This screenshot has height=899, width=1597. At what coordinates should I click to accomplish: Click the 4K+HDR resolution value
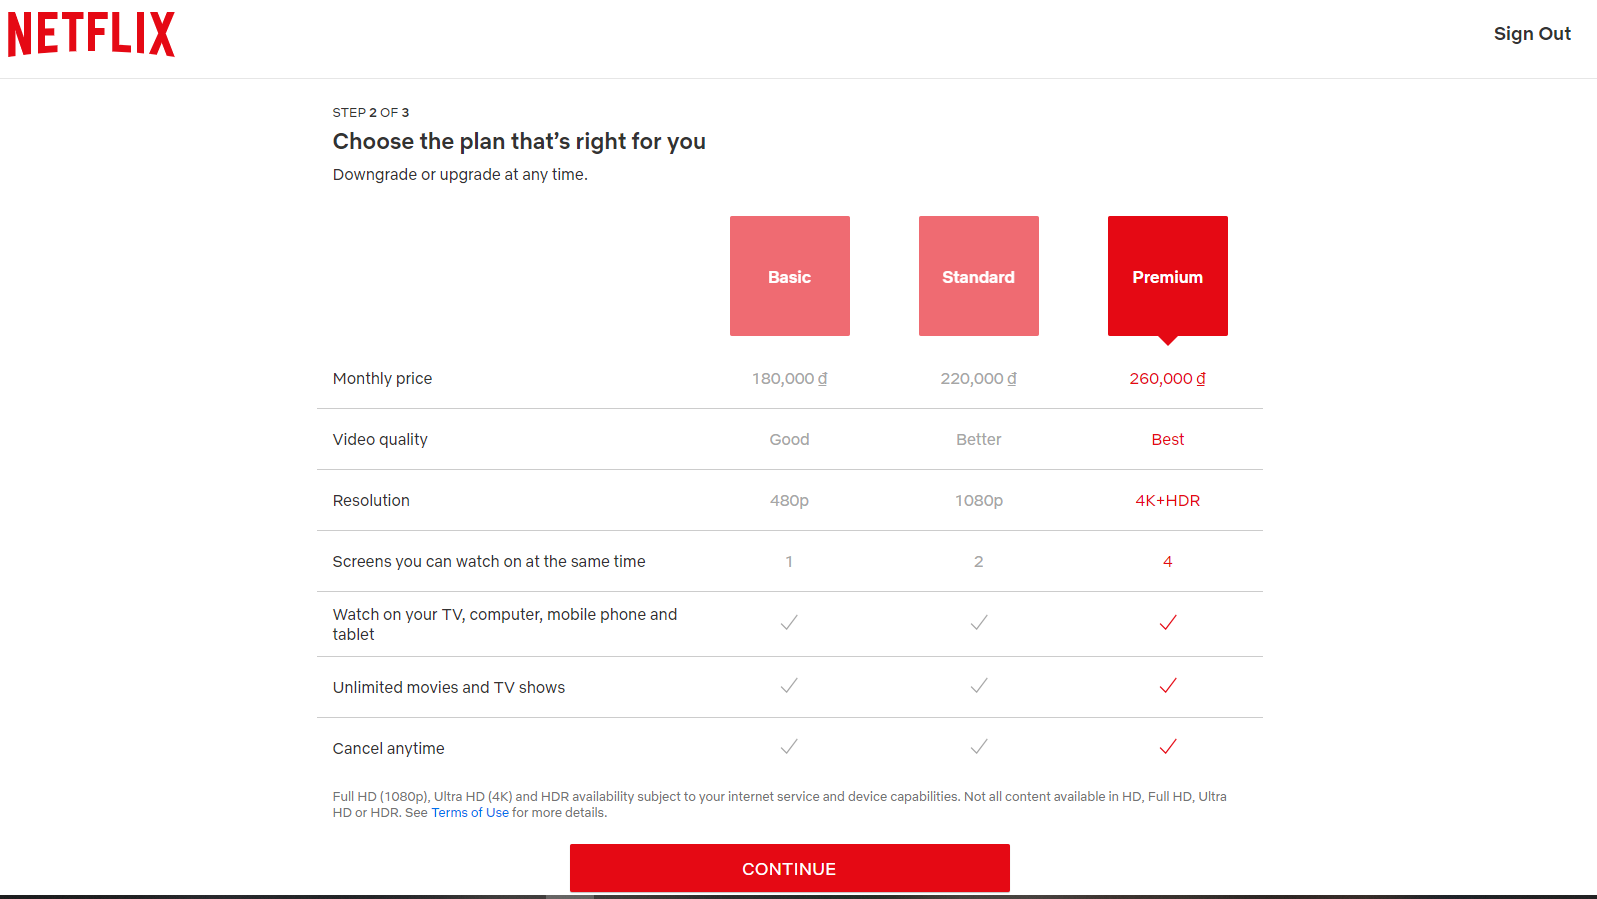click(x=1167, y=501)
